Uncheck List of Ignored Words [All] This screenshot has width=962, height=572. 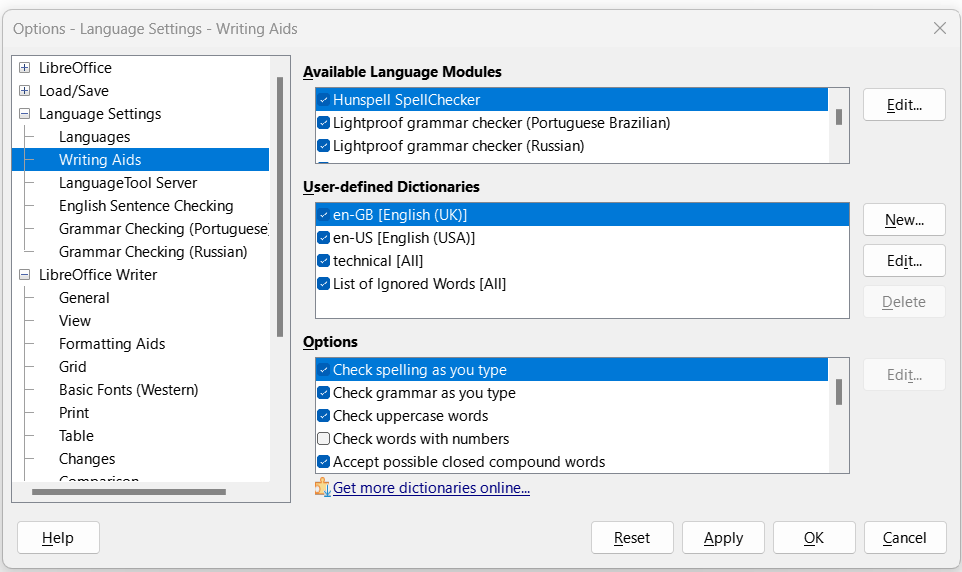324,284
